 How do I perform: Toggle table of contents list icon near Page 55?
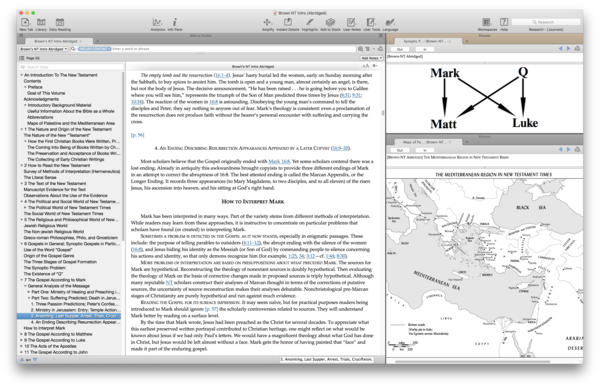point(22,58)
